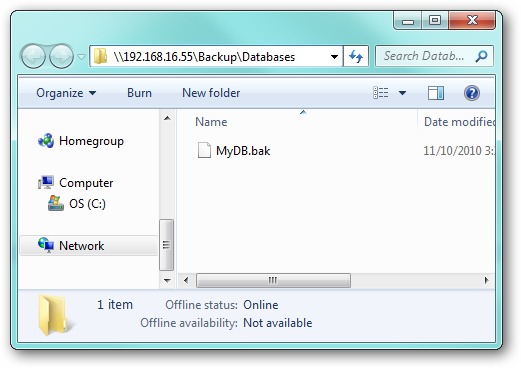Click the Name column header
The height and width of the screenshot is (368, 521).
point(211,122)
